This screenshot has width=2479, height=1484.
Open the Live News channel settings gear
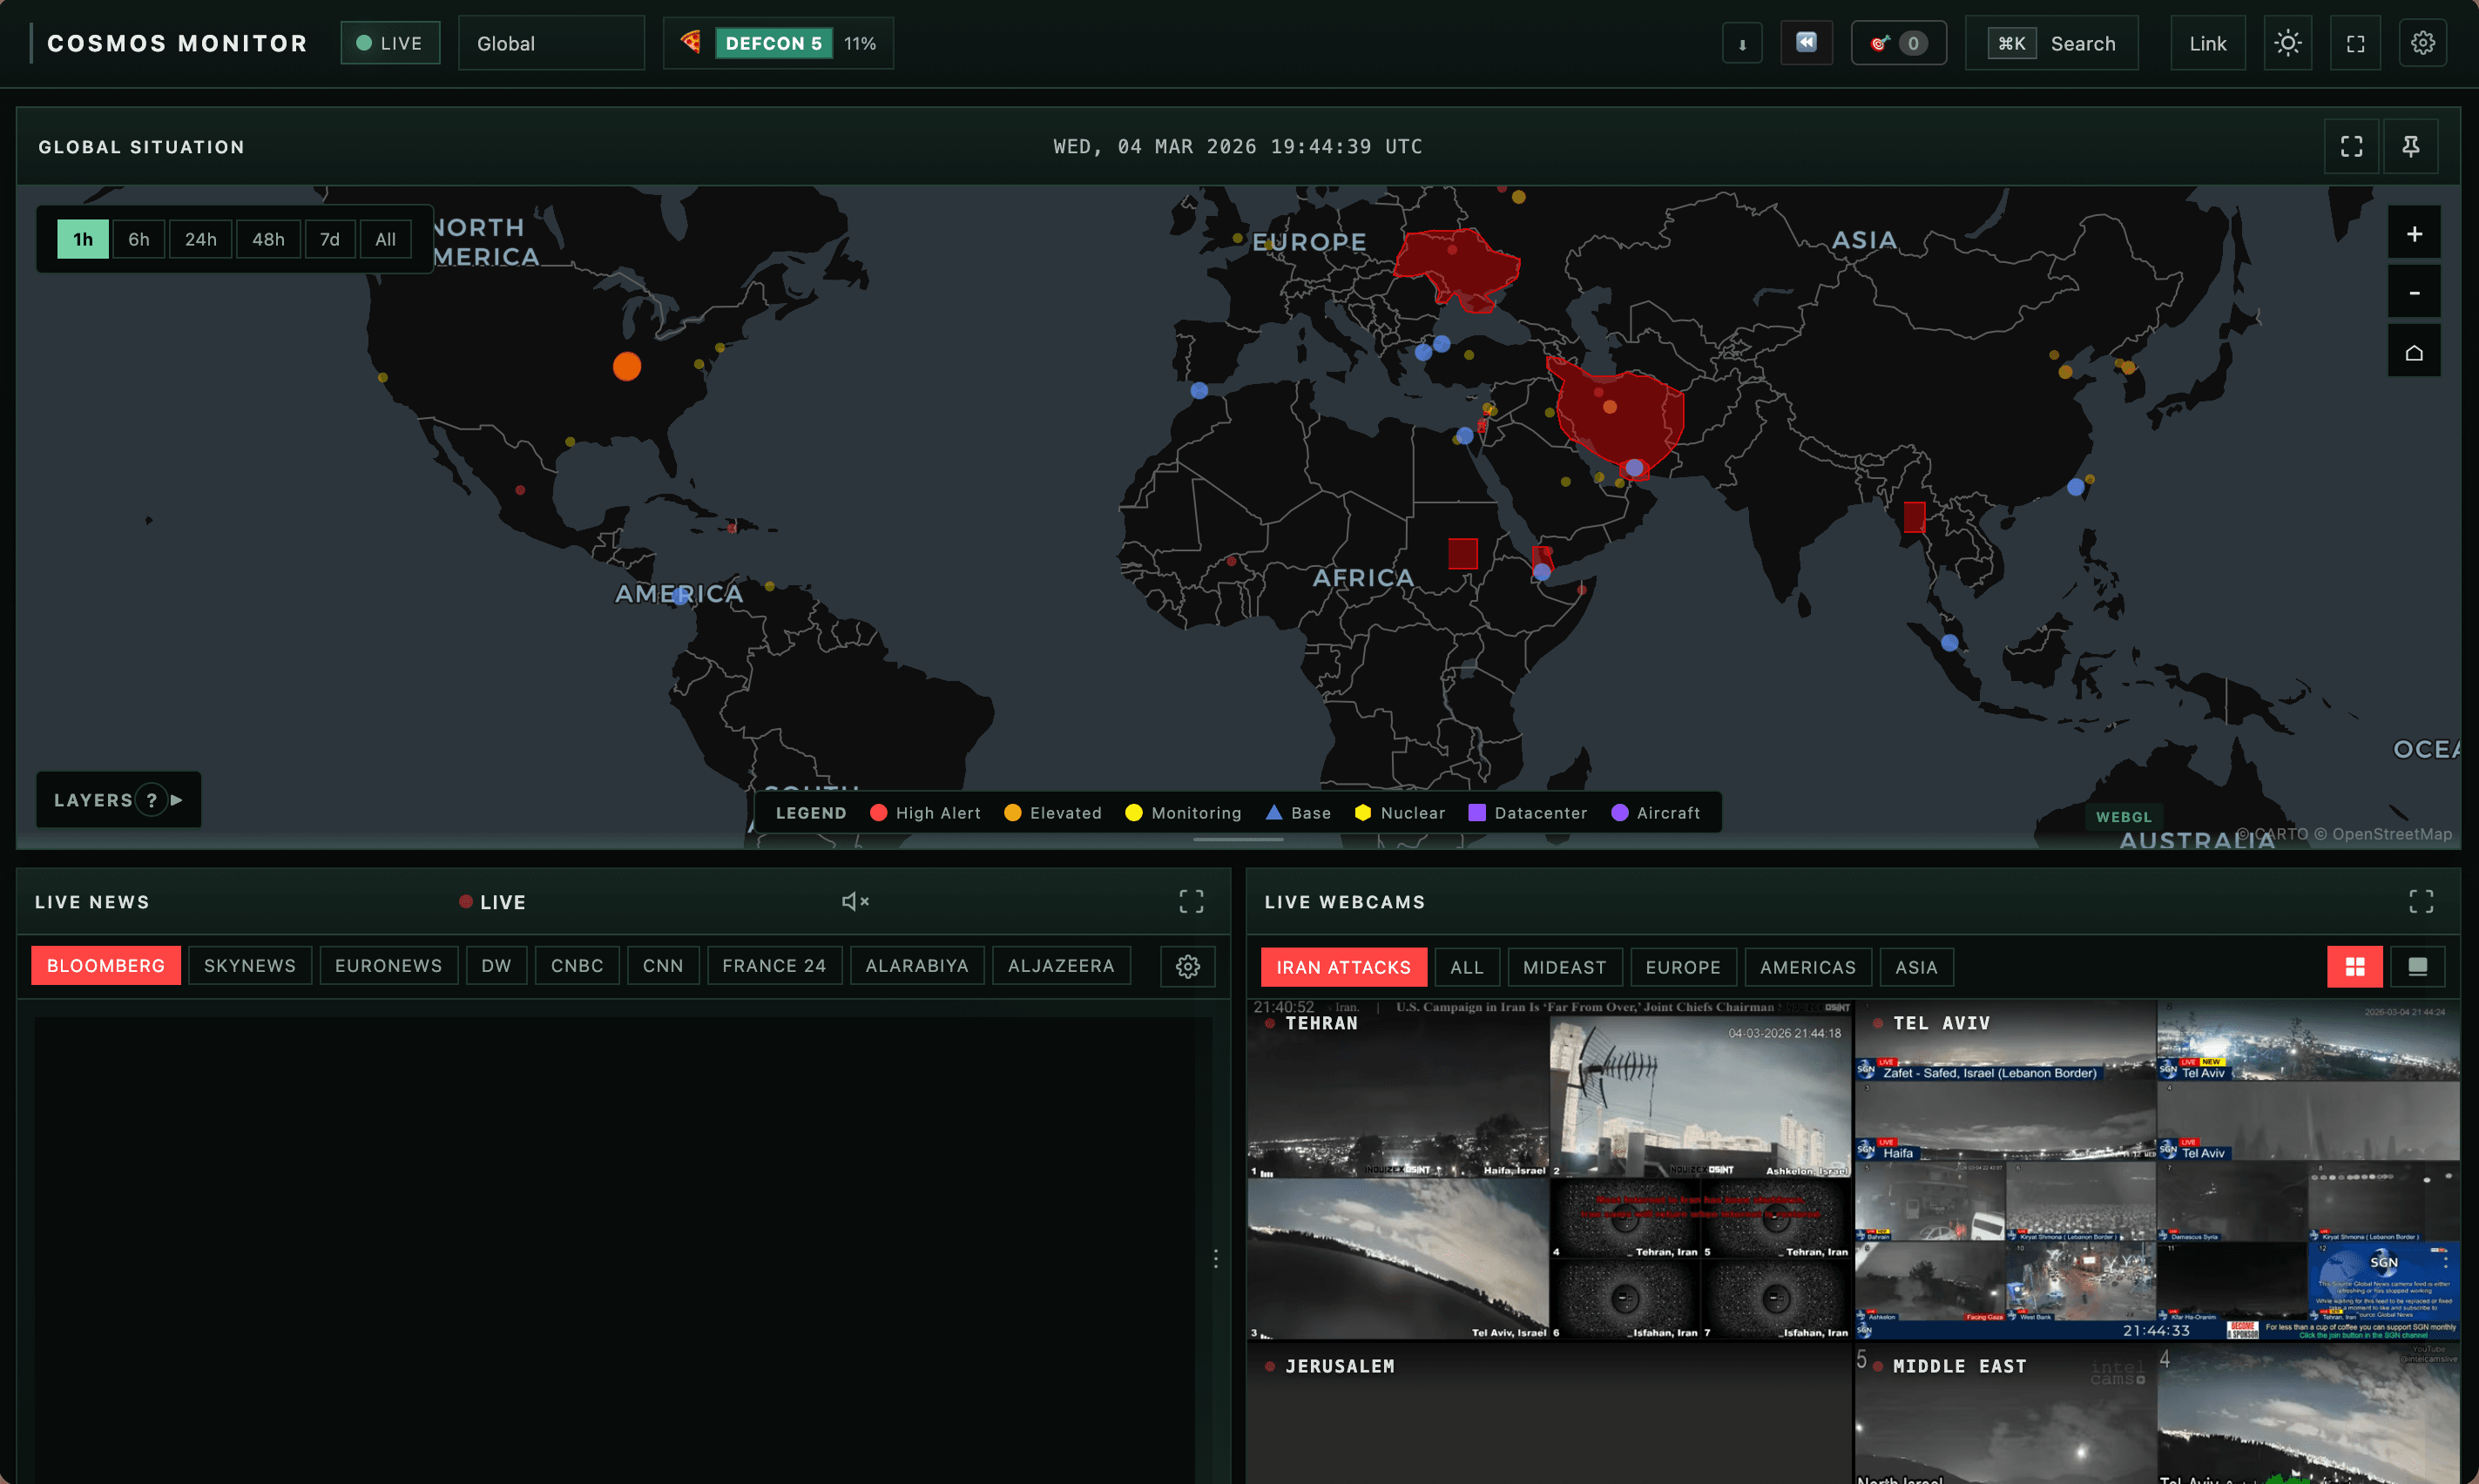pos(1187,965)
